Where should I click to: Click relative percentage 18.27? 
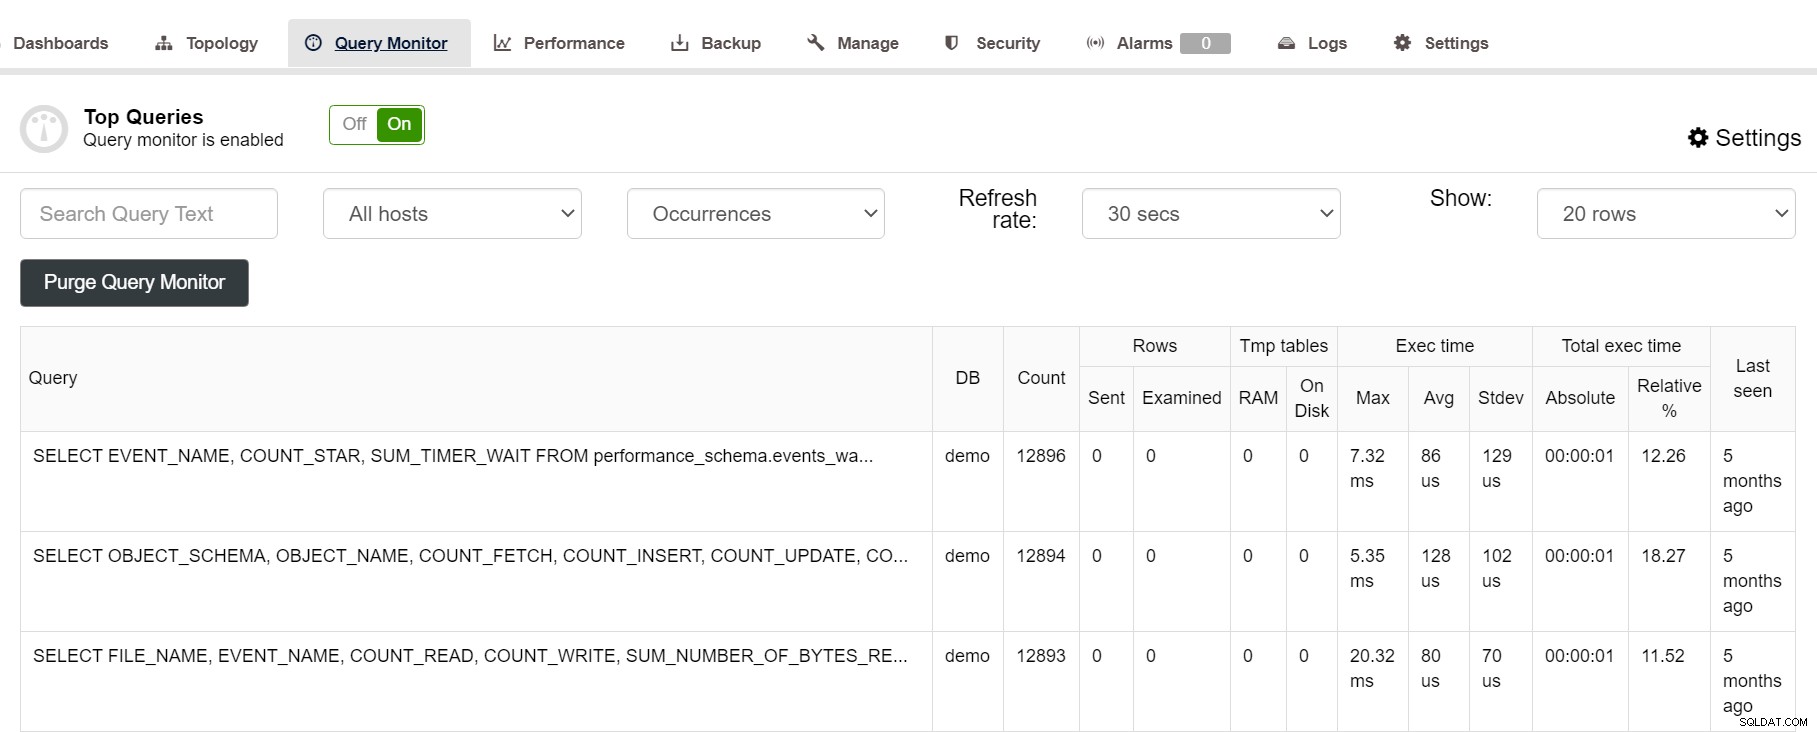(x=1663, y=556)
